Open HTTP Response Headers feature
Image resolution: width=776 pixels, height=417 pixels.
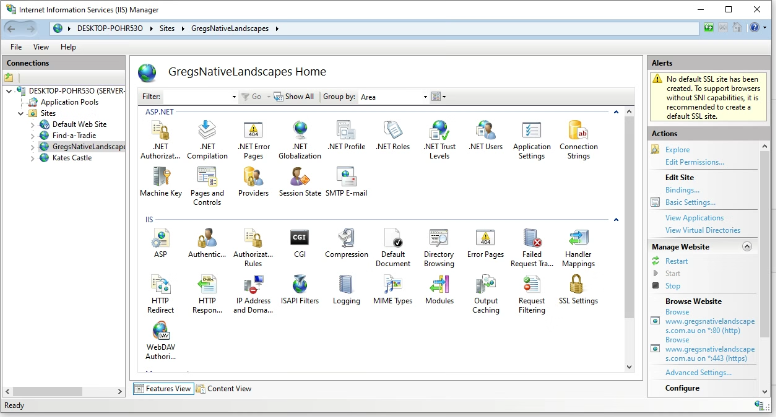(207, 294)
